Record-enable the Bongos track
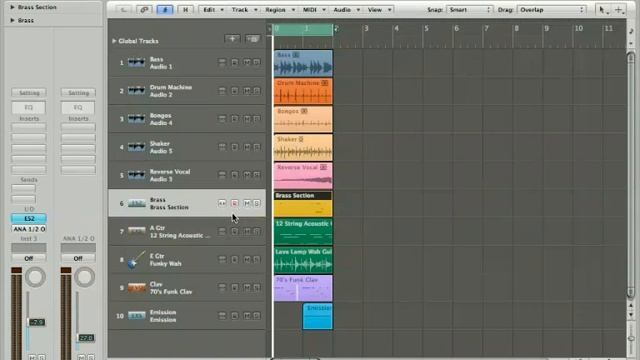The width and height of the screenshot is (640, 360). coord(235,118)
